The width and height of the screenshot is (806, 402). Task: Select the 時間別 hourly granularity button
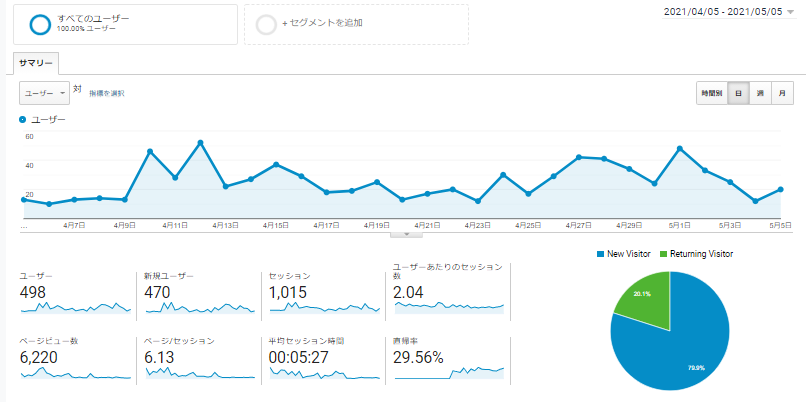click(x=712, y=93)
